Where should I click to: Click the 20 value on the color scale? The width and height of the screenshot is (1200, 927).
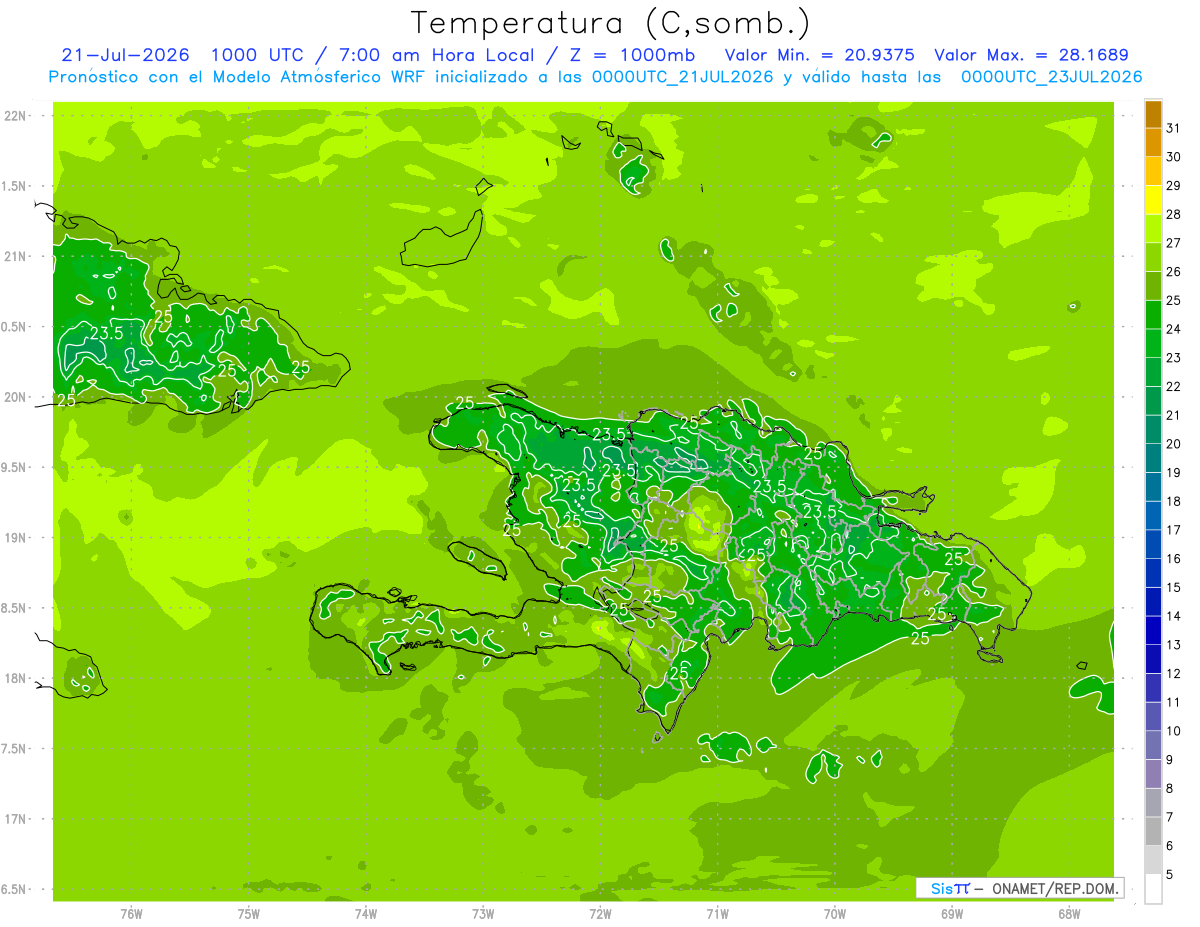1174,444
